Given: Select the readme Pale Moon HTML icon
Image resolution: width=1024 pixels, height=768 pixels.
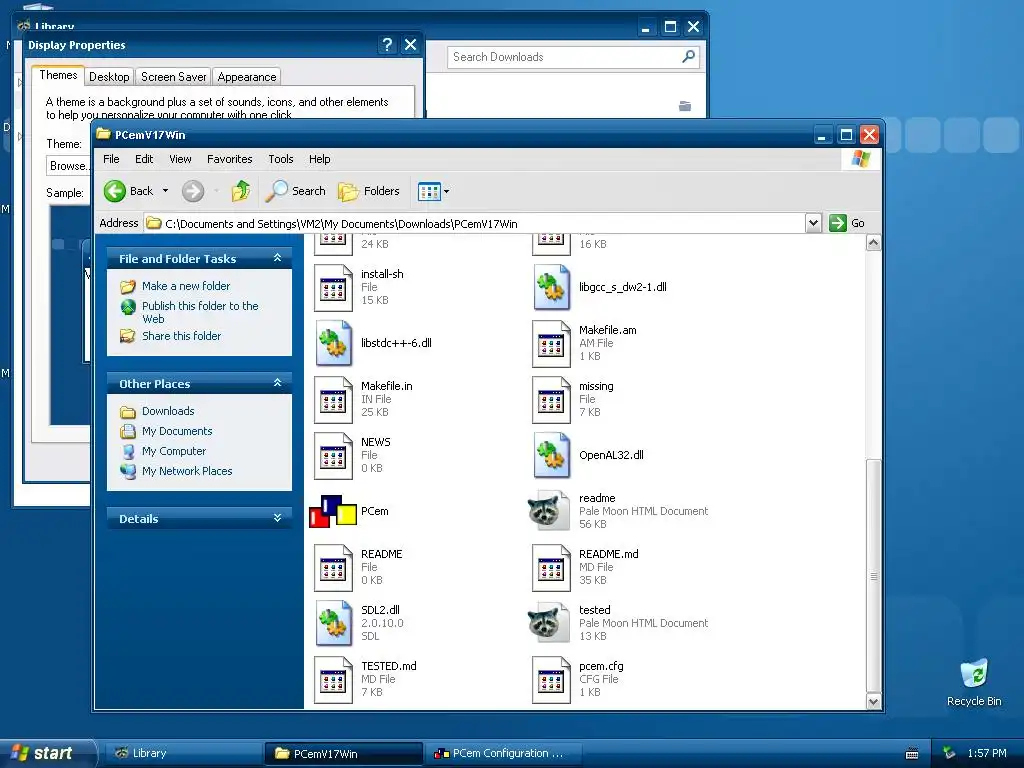Looking at the screenshot, I should pyautogui.click(x=549, y=511).
